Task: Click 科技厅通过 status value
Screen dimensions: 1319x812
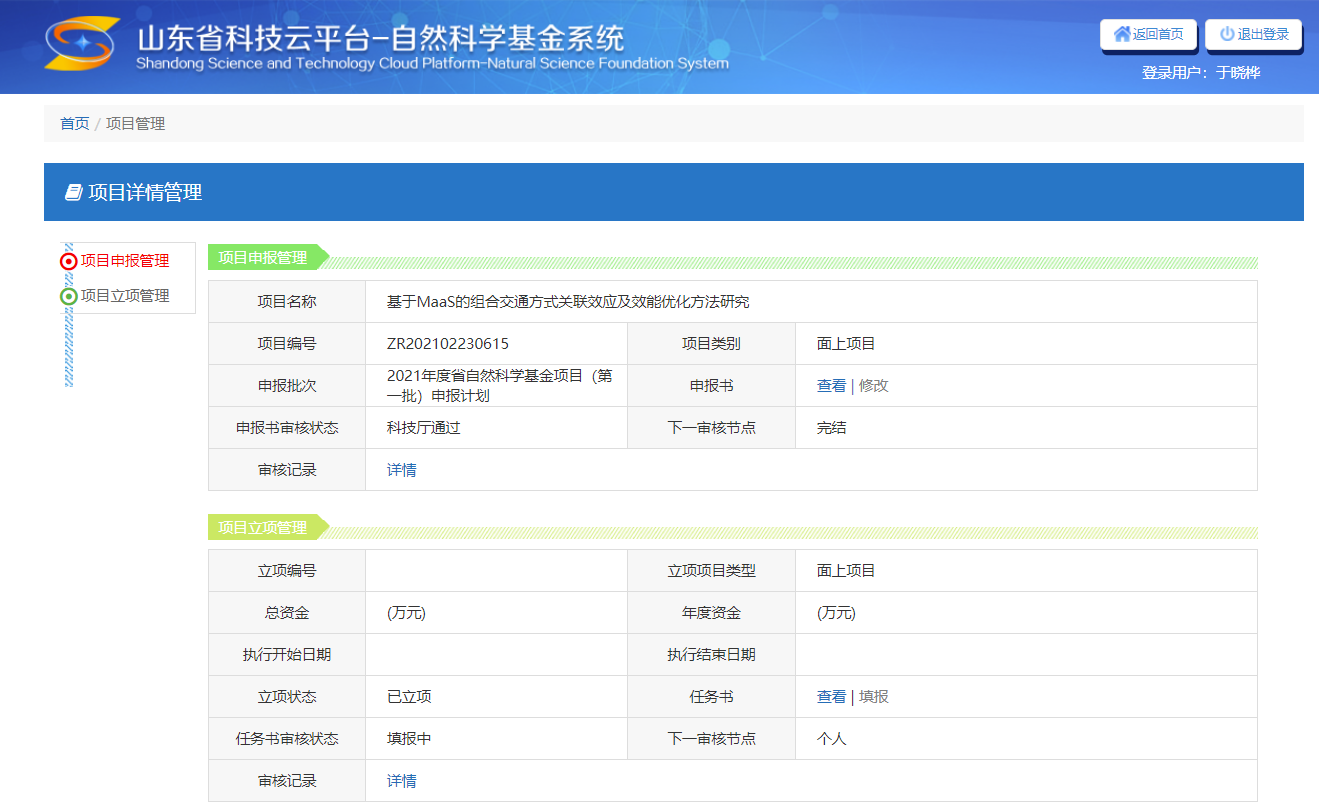Action: coord(424,428)
